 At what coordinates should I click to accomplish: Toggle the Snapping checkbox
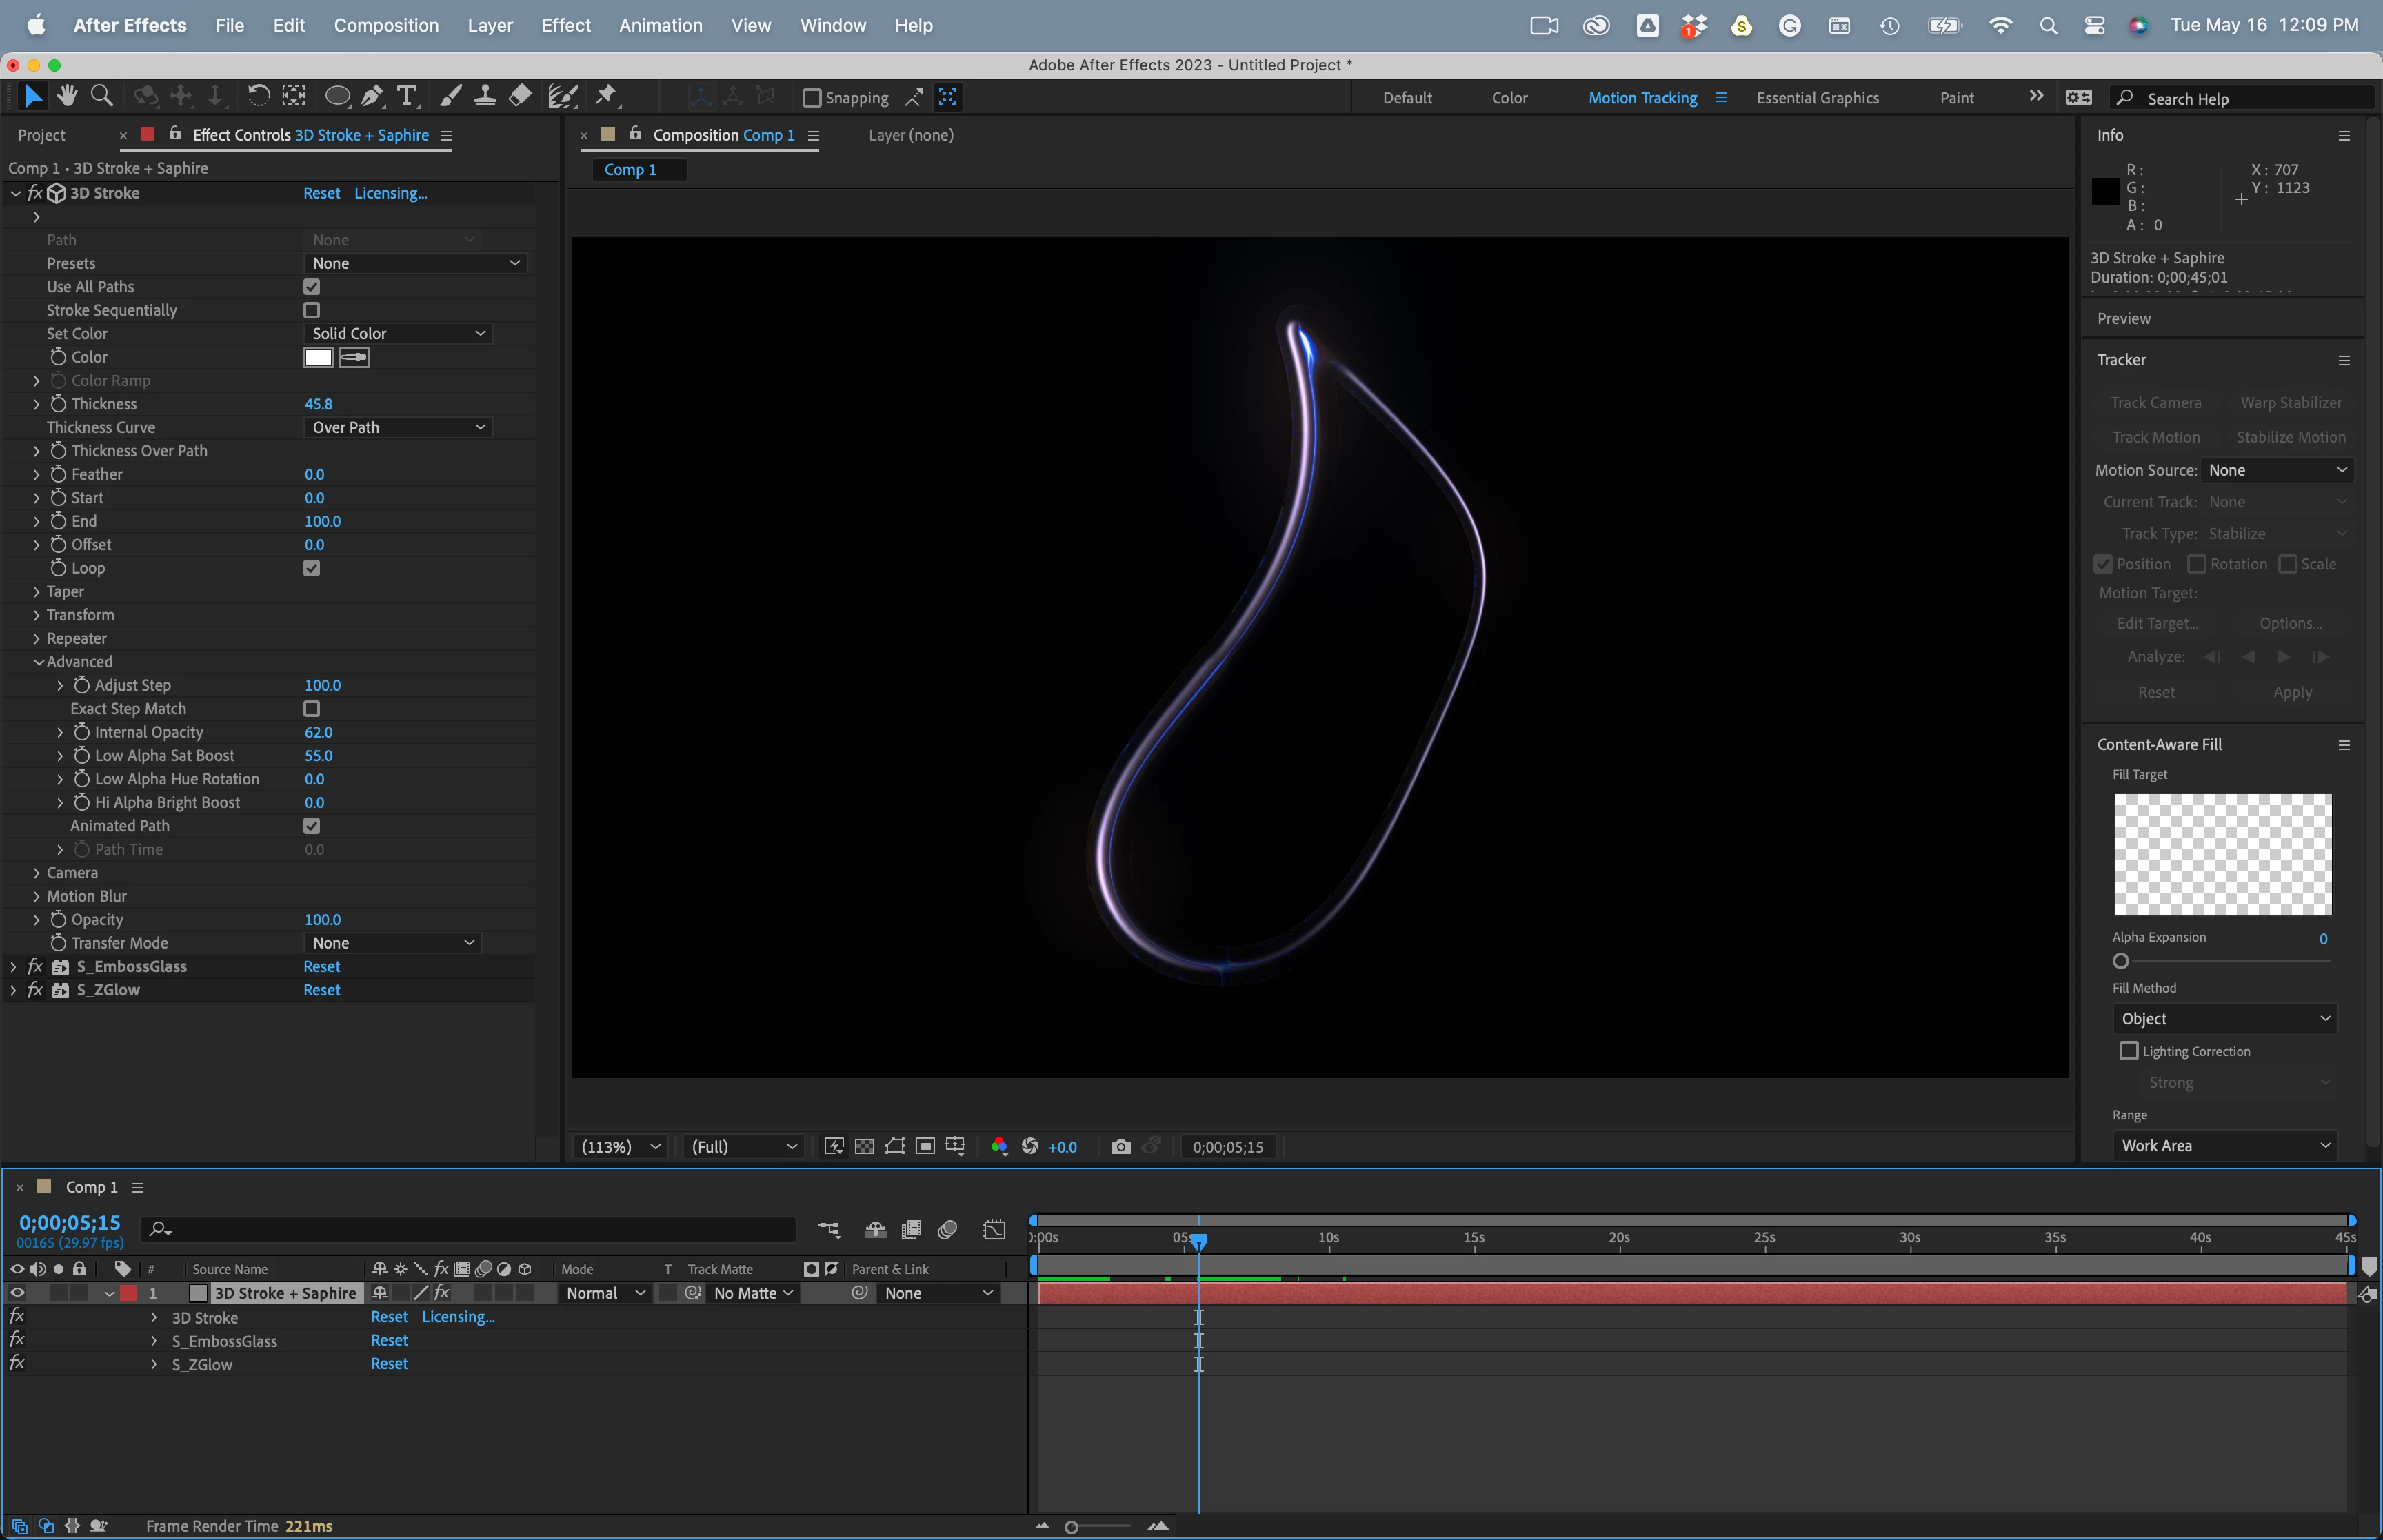812,98
